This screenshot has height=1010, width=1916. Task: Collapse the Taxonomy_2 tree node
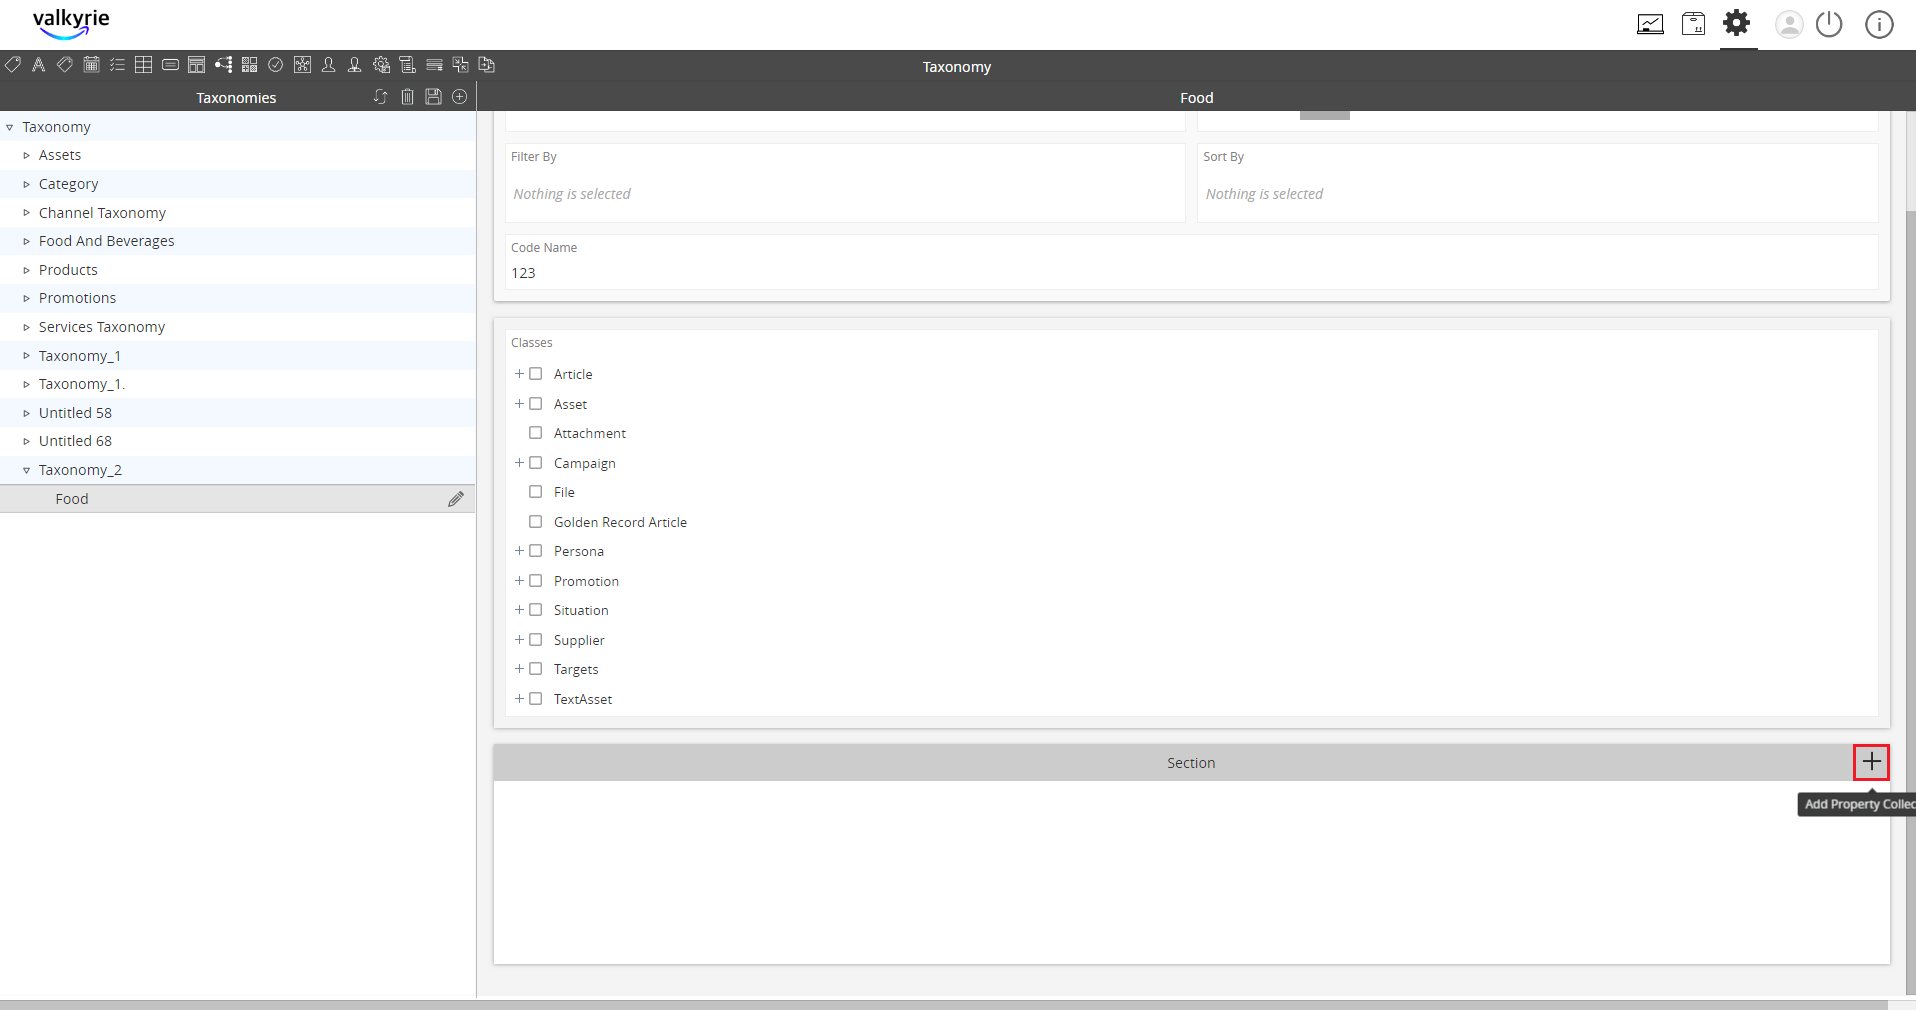click(26, 470)
